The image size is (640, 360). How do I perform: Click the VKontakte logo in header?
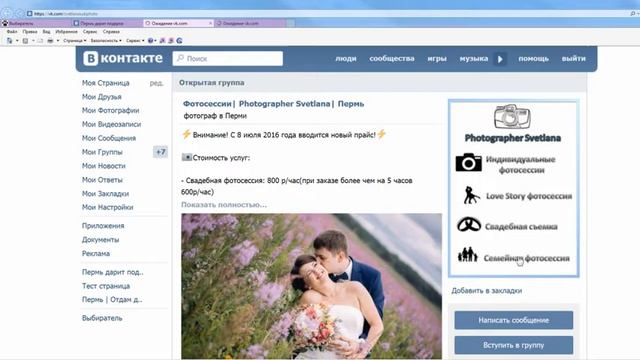coord(123,58)
